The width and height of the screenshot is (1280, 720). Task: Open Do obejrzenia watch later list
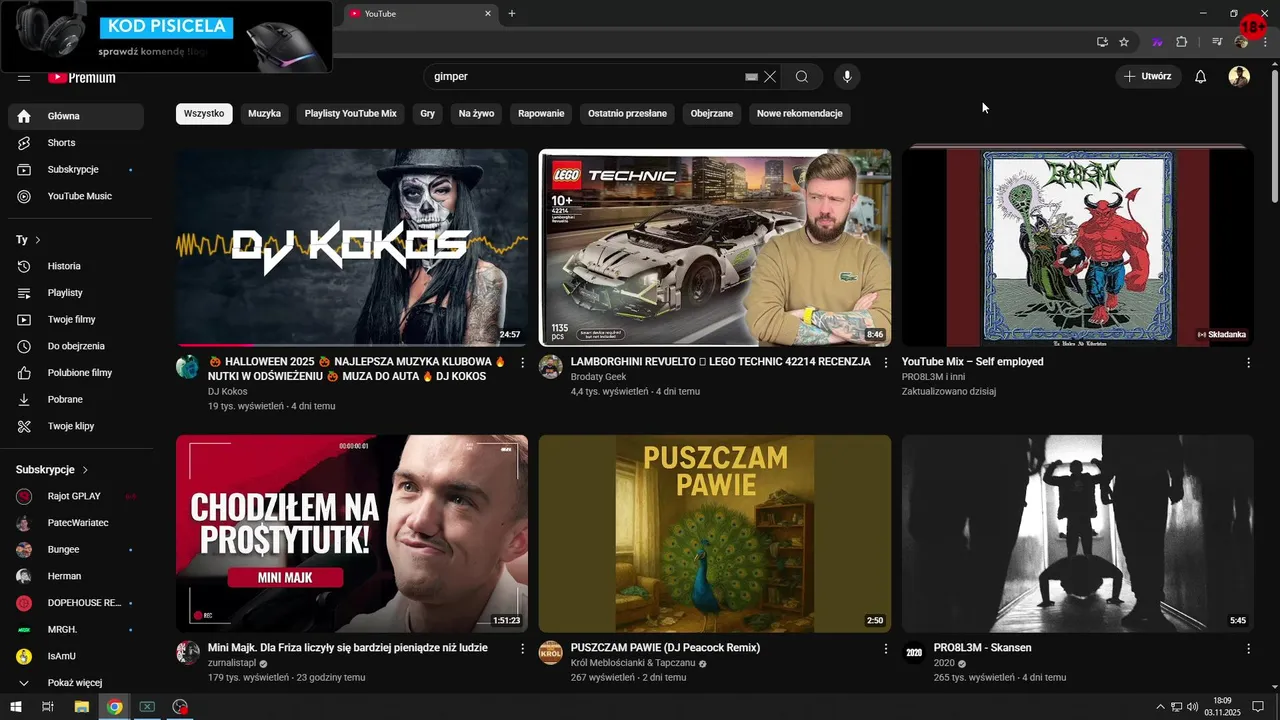[x=76, y=346]
